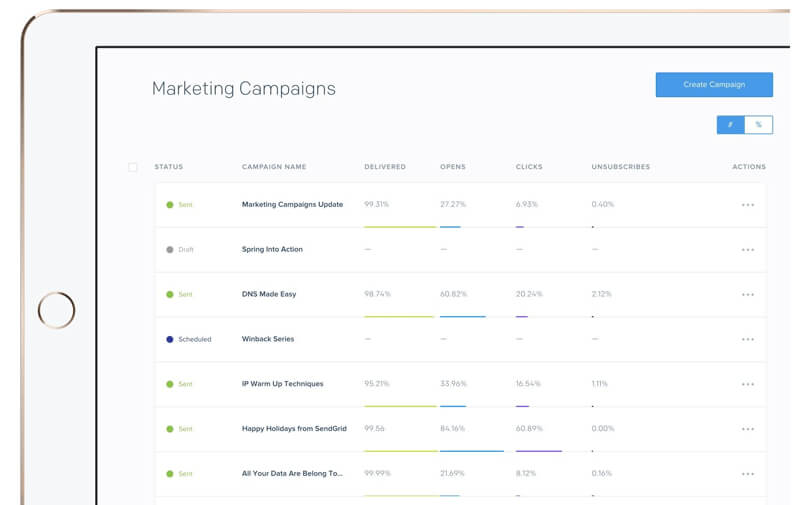Open the IP Warm Up Techniques campaign
This screenshot has height=505, width=800.
tap(283, 384)
